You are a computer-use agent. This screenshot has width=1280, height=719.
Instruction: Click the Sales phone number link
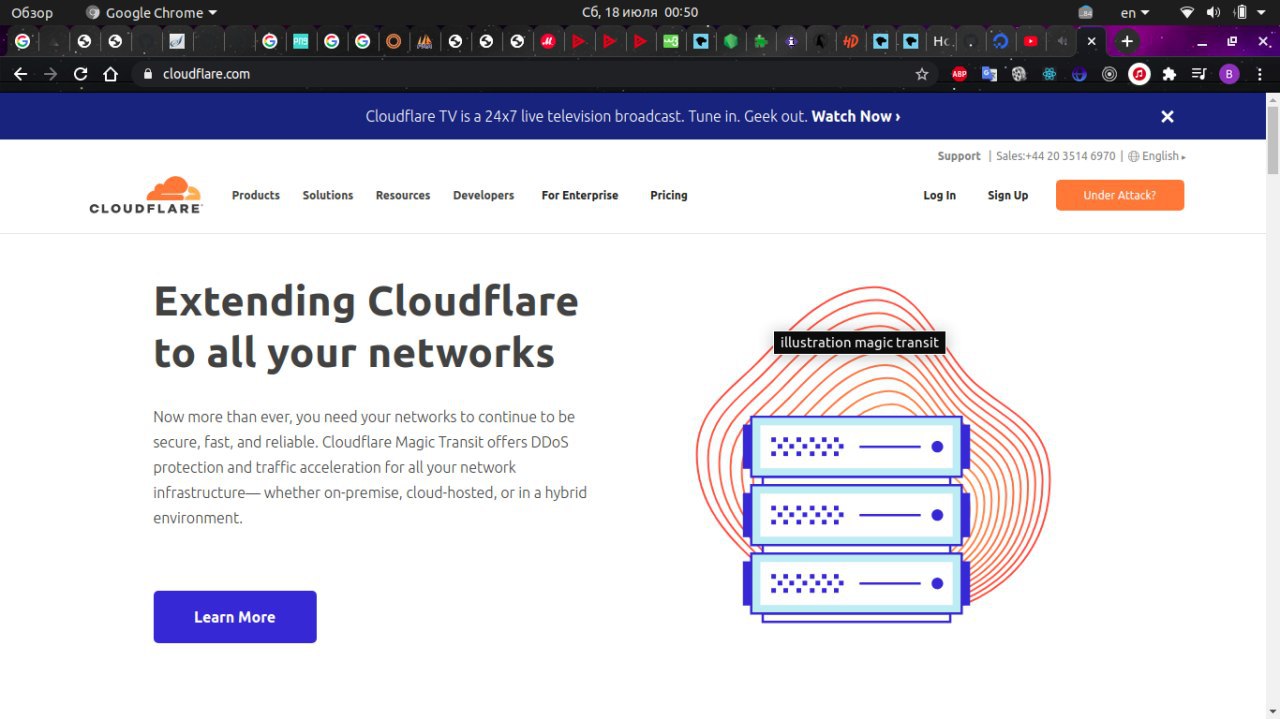click(1055, 156)
